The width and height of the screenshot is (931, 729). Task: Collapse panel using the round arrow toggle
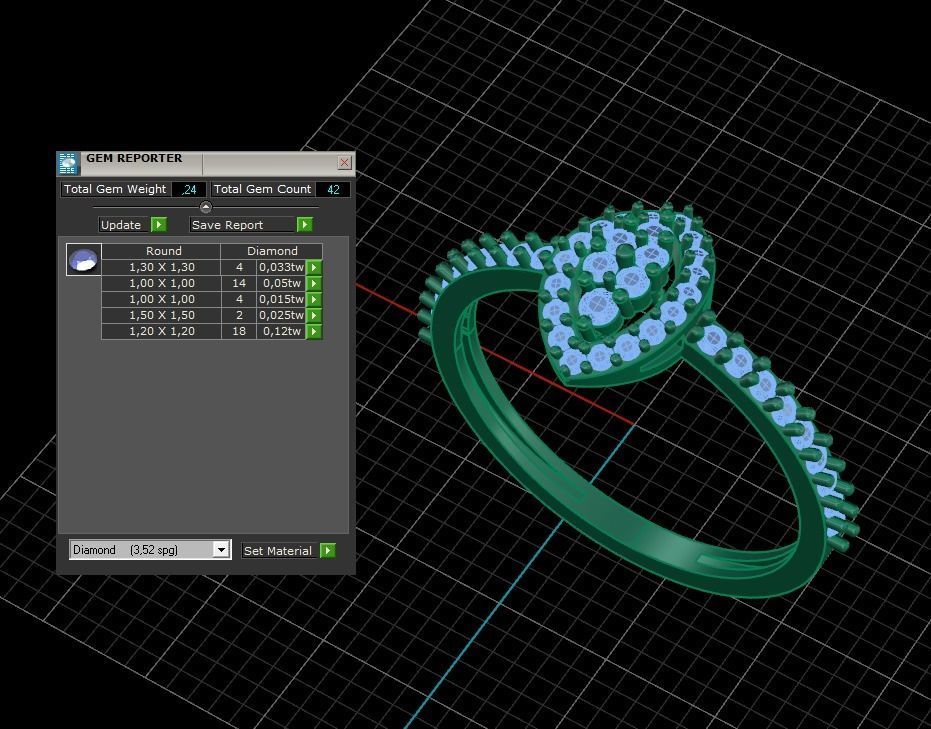click(x=205, y=207)
